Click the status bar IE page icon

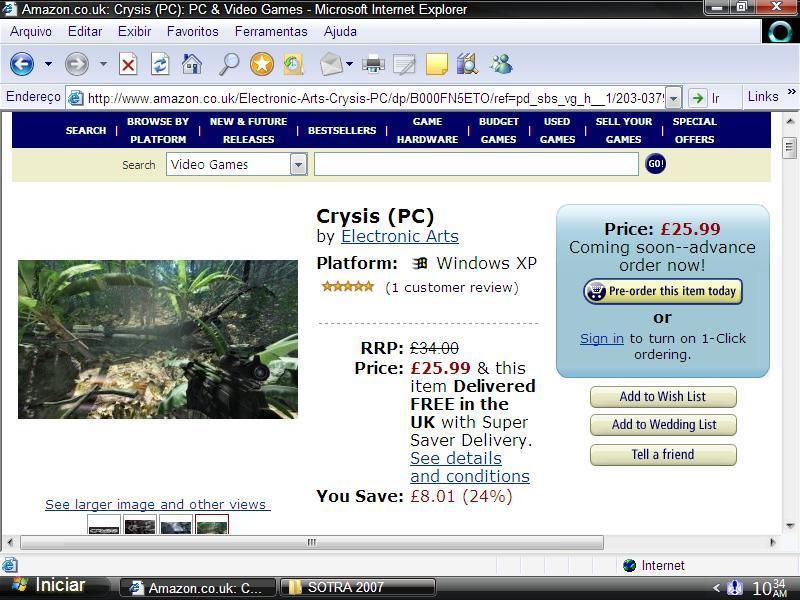10,565
